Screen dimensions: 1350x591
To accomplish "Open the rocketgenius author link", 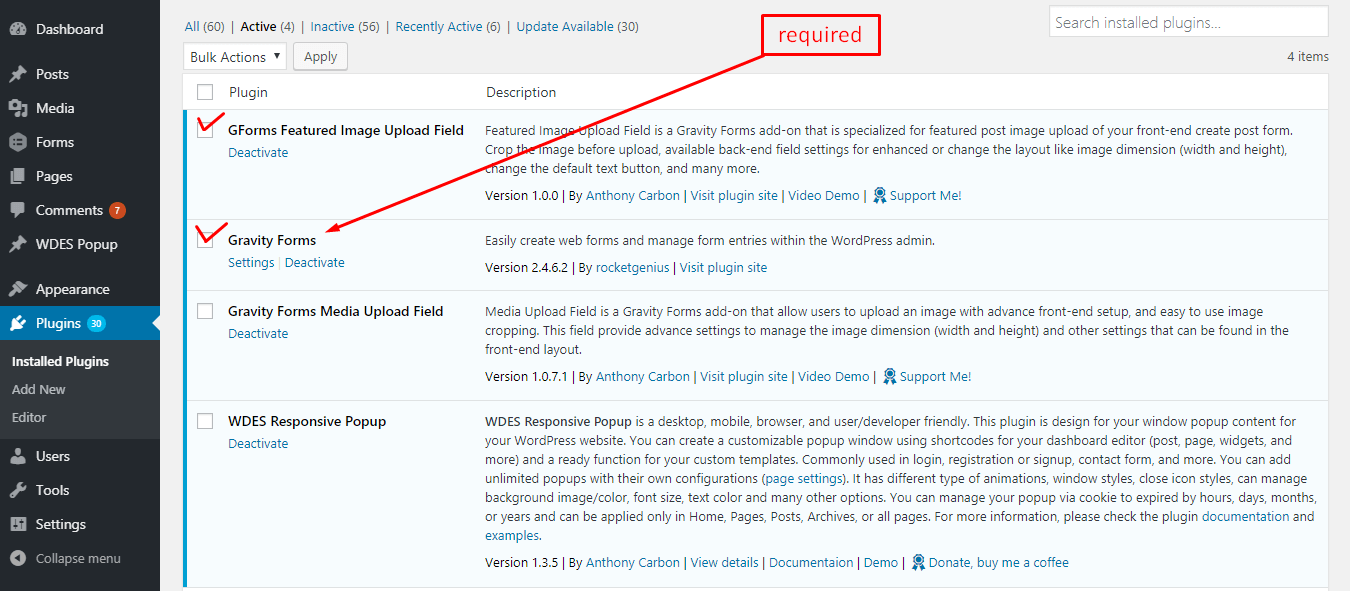I will [633, 268].
